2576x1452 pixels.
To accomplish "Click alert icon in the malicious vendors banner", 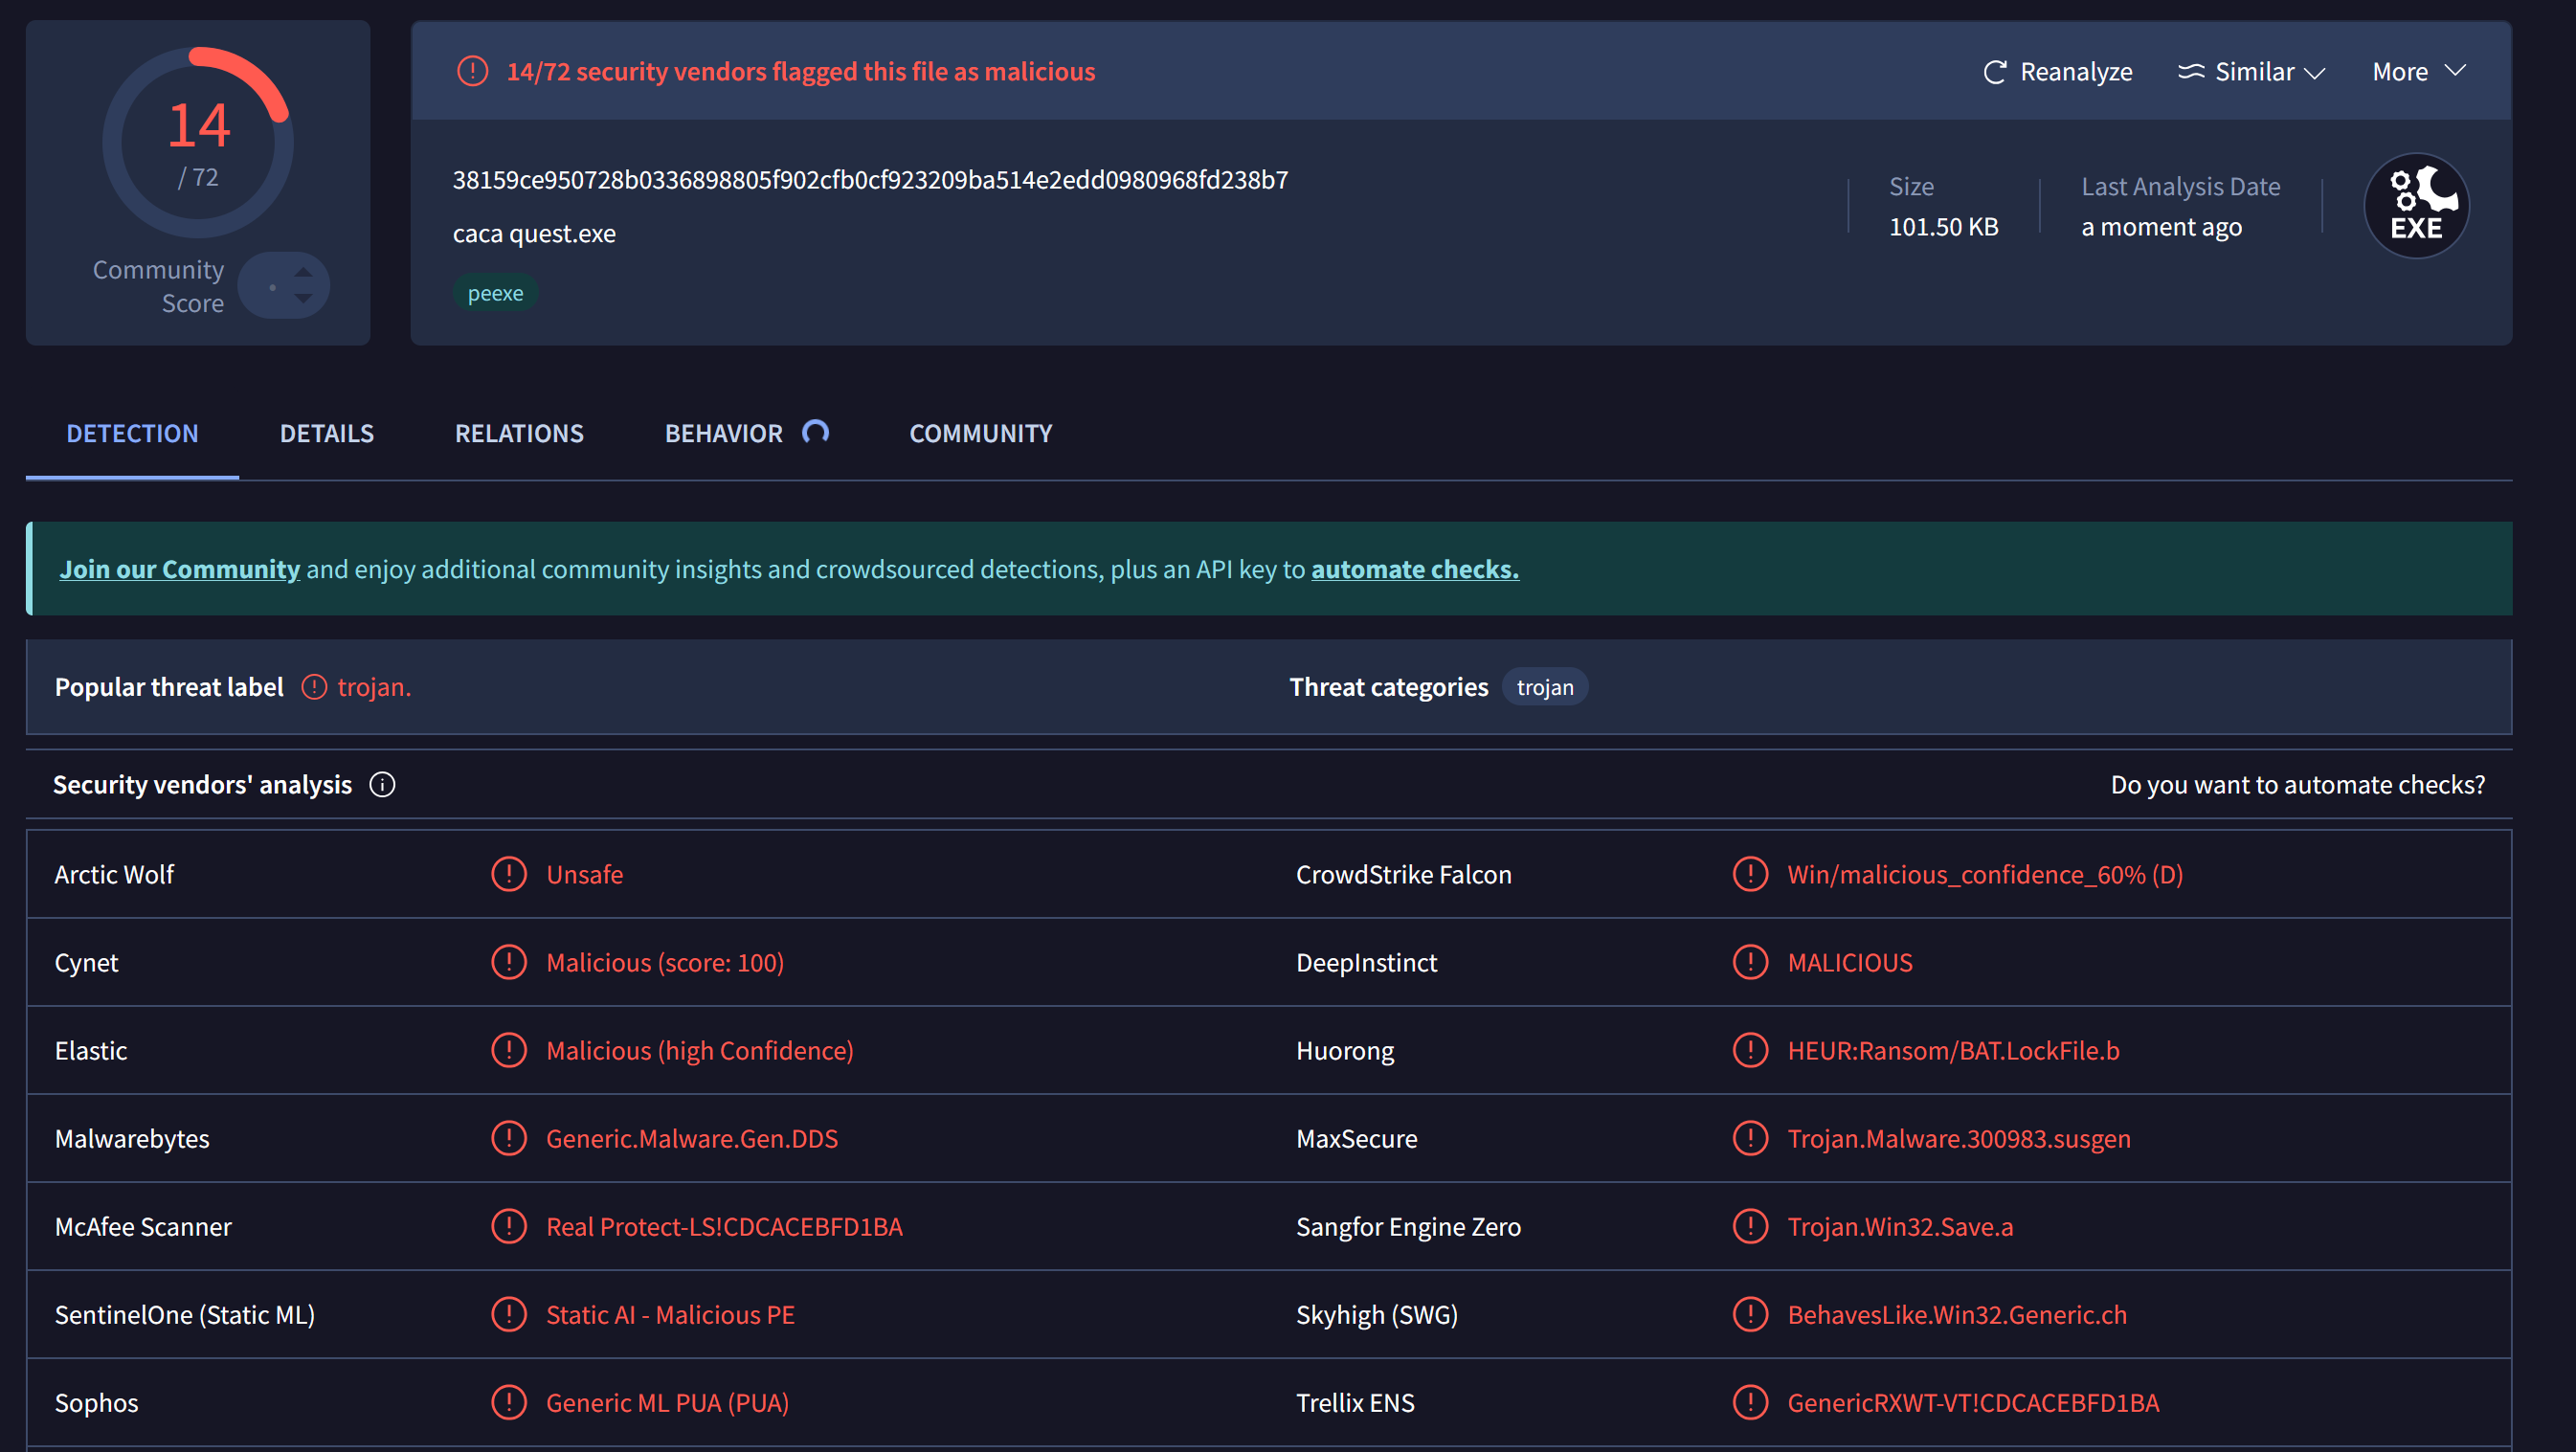I will [472, 72].
